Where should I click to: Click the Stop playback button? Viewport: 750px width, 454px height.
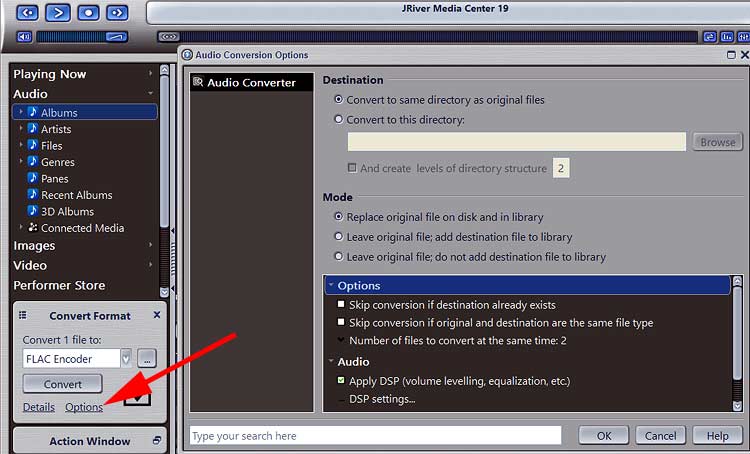pyautogui.click(x=88, y=13)
